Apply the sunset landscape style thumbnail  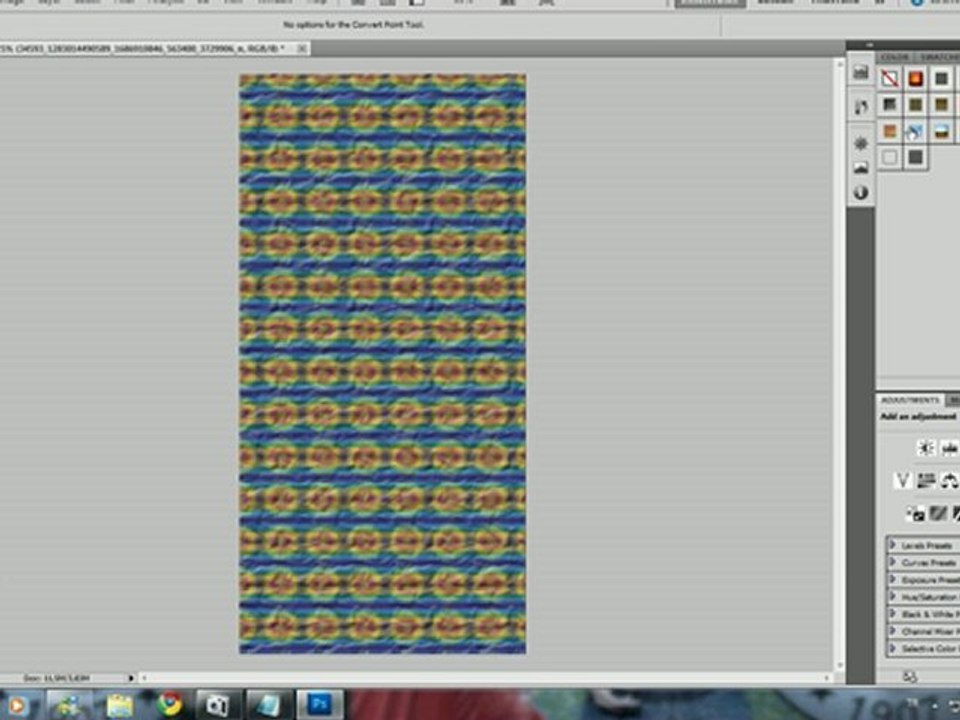[942, 131]
